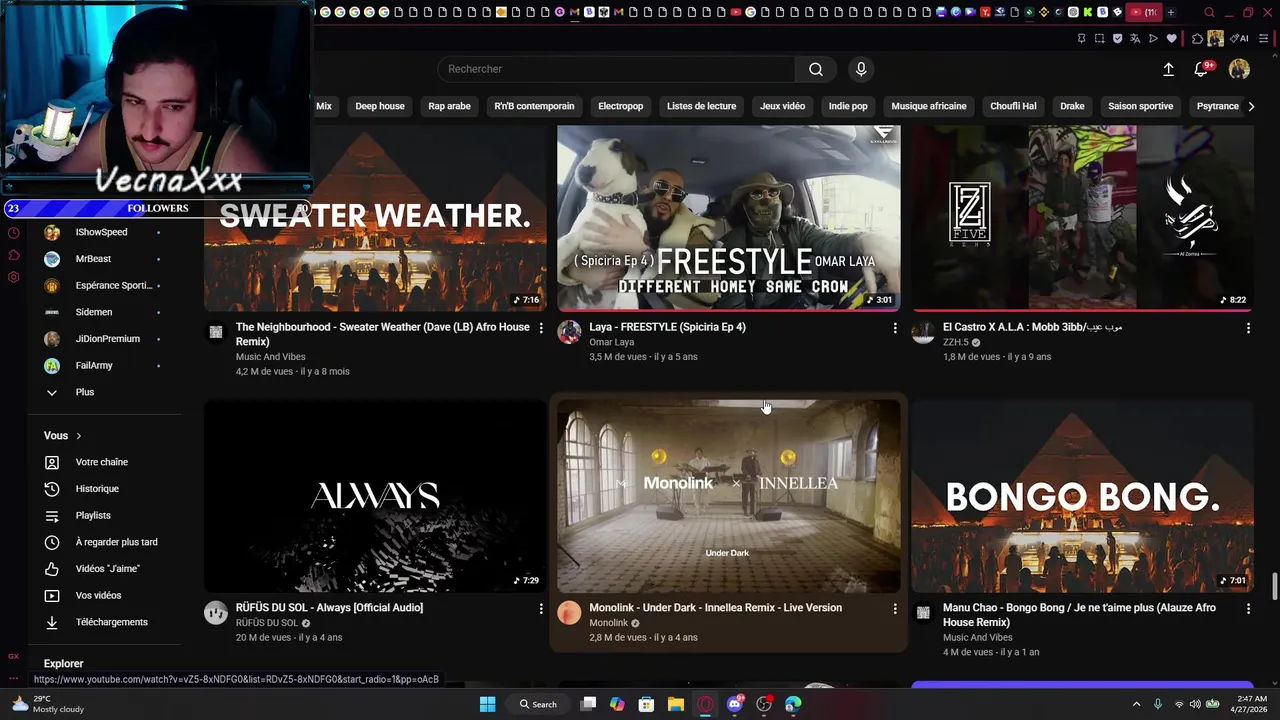This screenshot has height=720, width=1280.
Task: Open Vos vidéos in sidebar
Action: pos(98,595)
